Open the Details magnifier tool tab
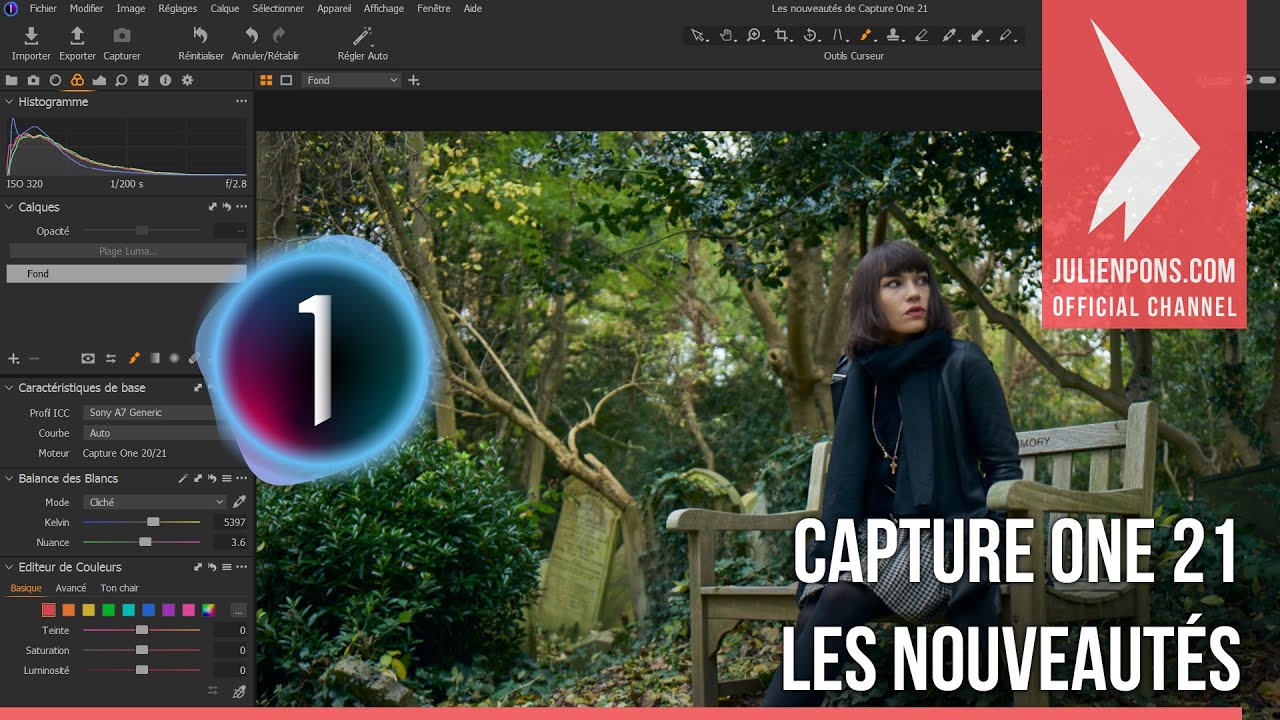This screenshot has height=720, width=1280. click(121, 80)
